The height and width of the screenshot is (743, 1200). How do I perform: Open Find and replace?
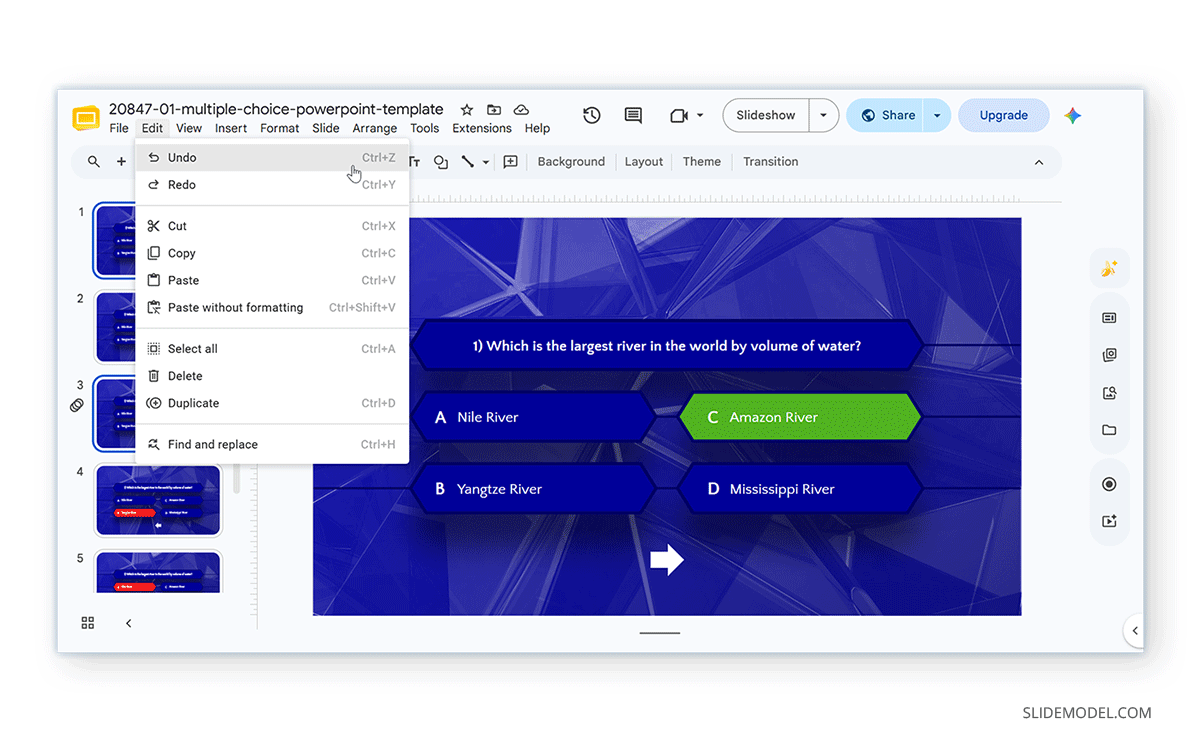pyautogui.click(x=272, y=444)
